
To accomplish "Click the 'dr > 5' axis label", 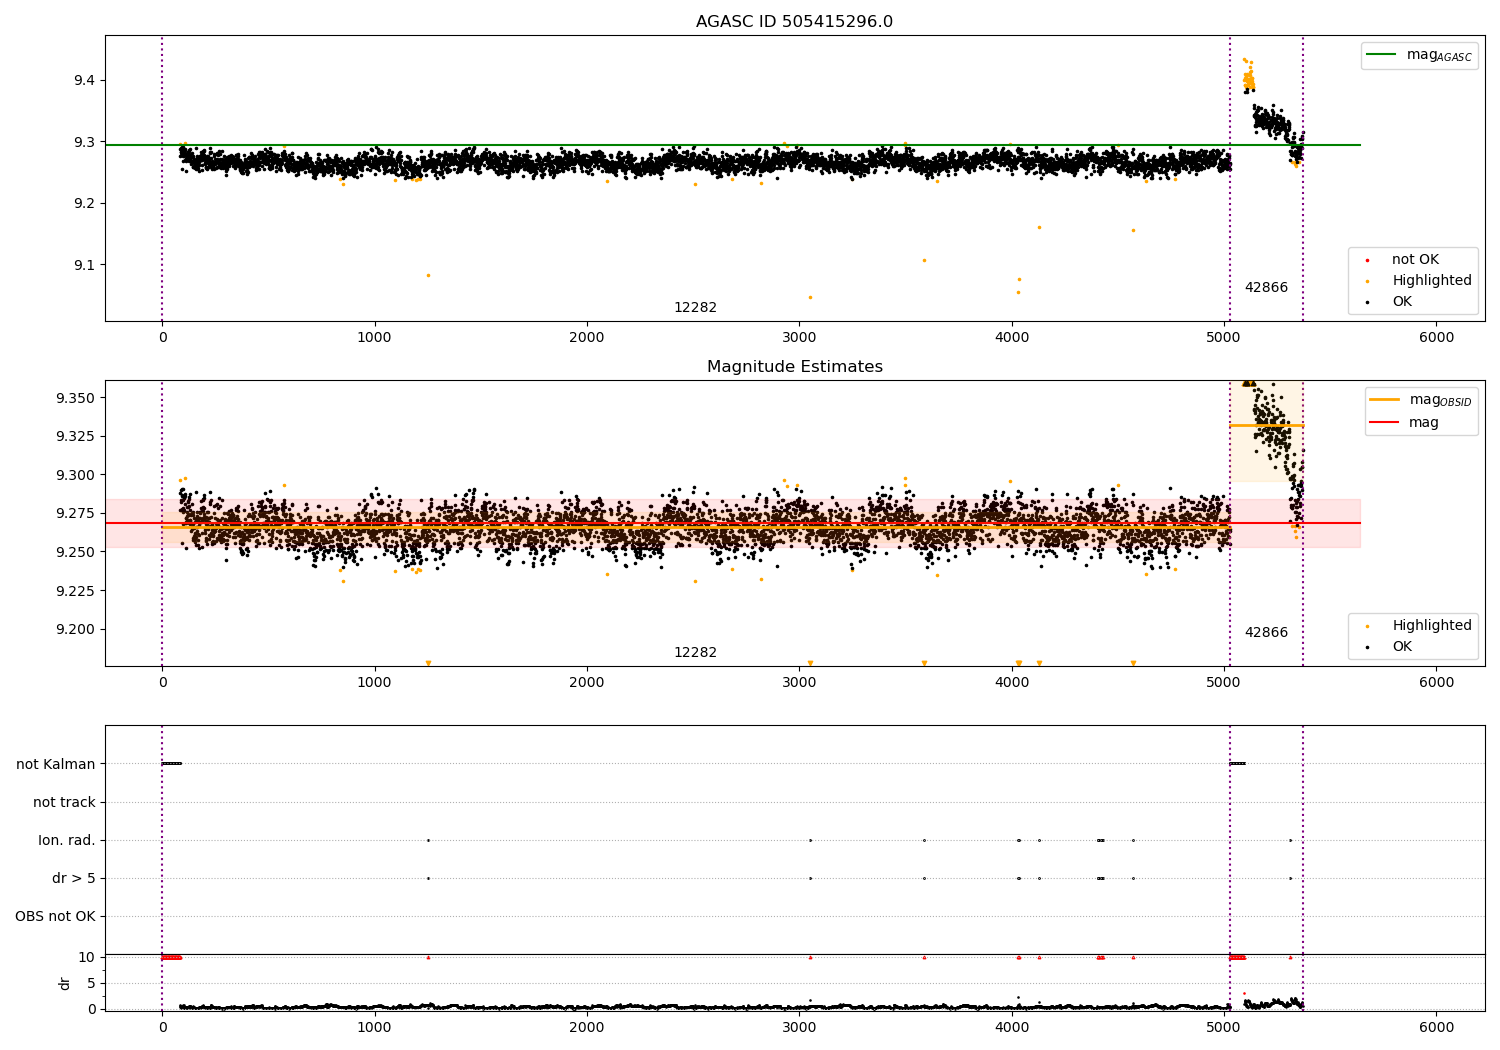I will click(x=74, y=879).
